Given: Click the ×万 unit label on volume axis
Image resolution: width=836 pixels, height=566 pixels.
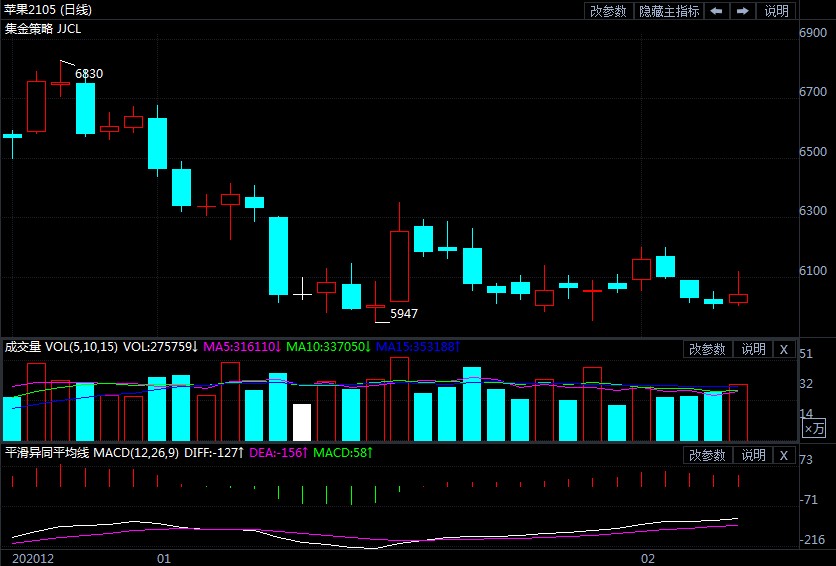Looking at the screenshot, I should [815, 428].
